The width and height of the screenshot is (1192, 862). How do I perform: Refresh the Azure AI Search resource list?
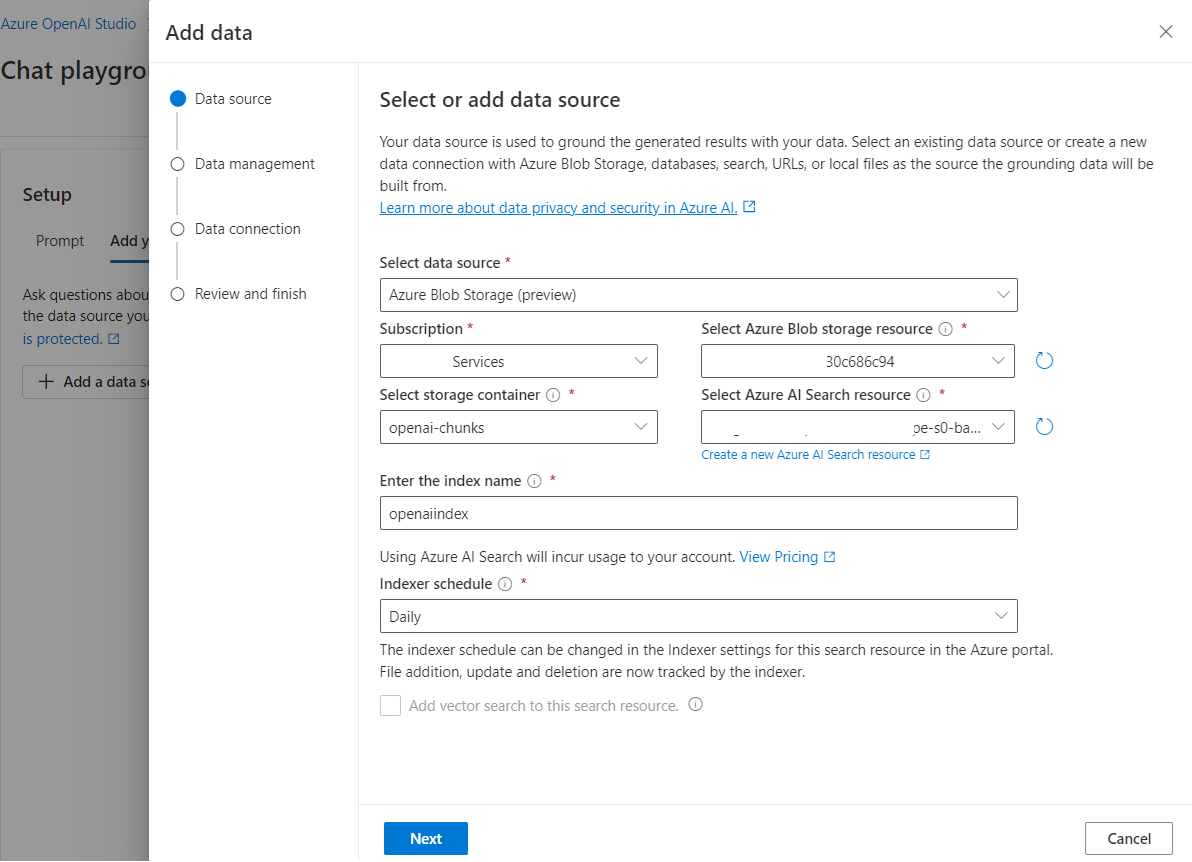1045,427
